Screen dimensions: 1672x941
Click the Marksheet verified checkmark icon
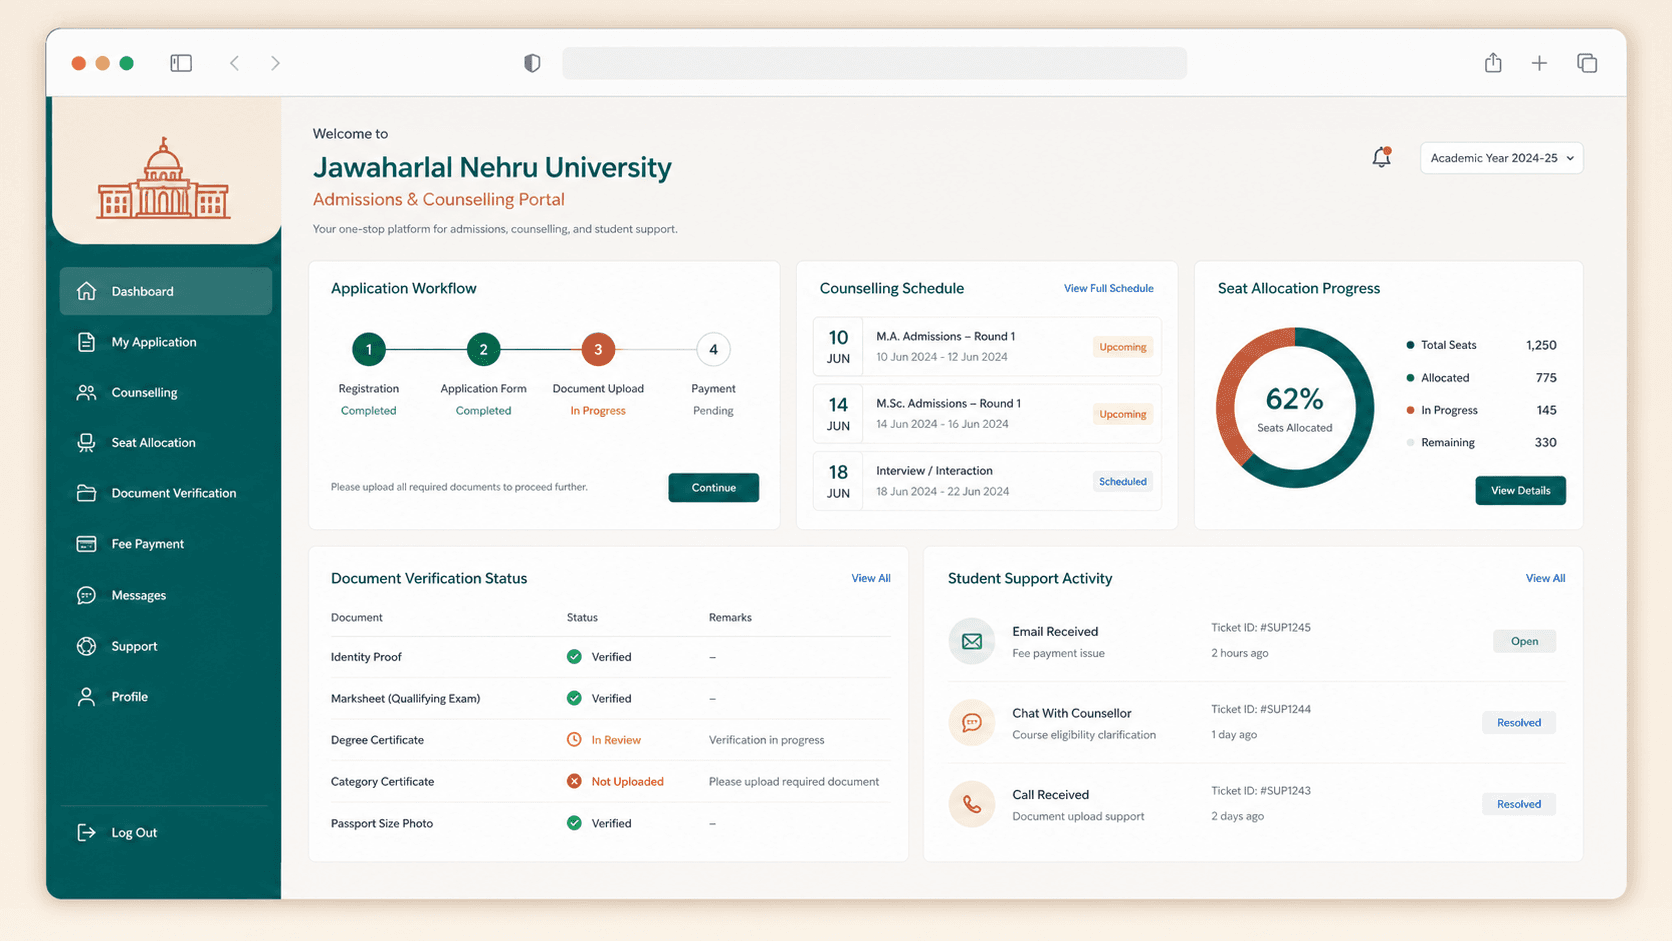(574, 698)
